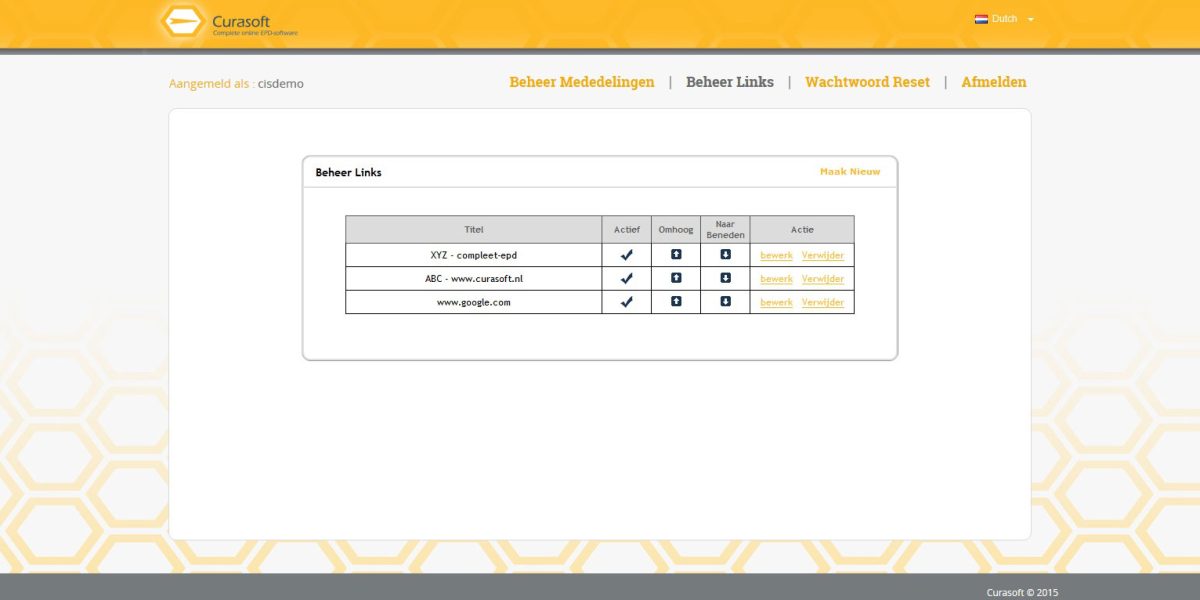Toggle Actief checkmark for XYZ - compleet-epd
Screen dimensions: 1200x600
627,254
